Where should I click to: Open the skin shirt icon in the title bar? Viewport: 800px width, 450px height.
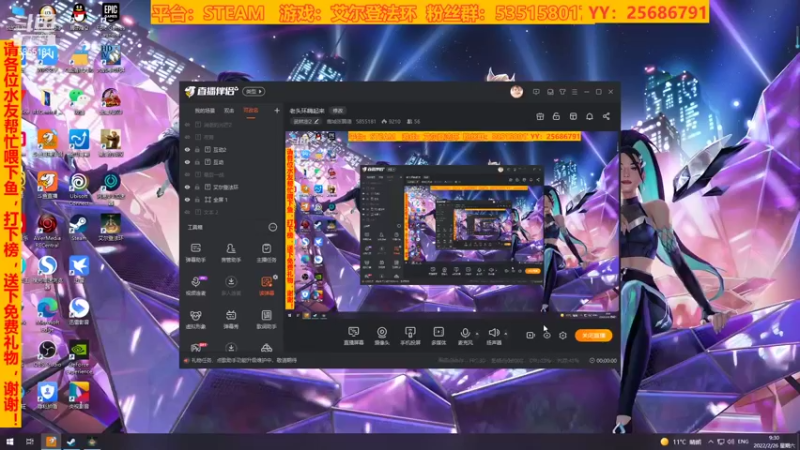(562, 92)
